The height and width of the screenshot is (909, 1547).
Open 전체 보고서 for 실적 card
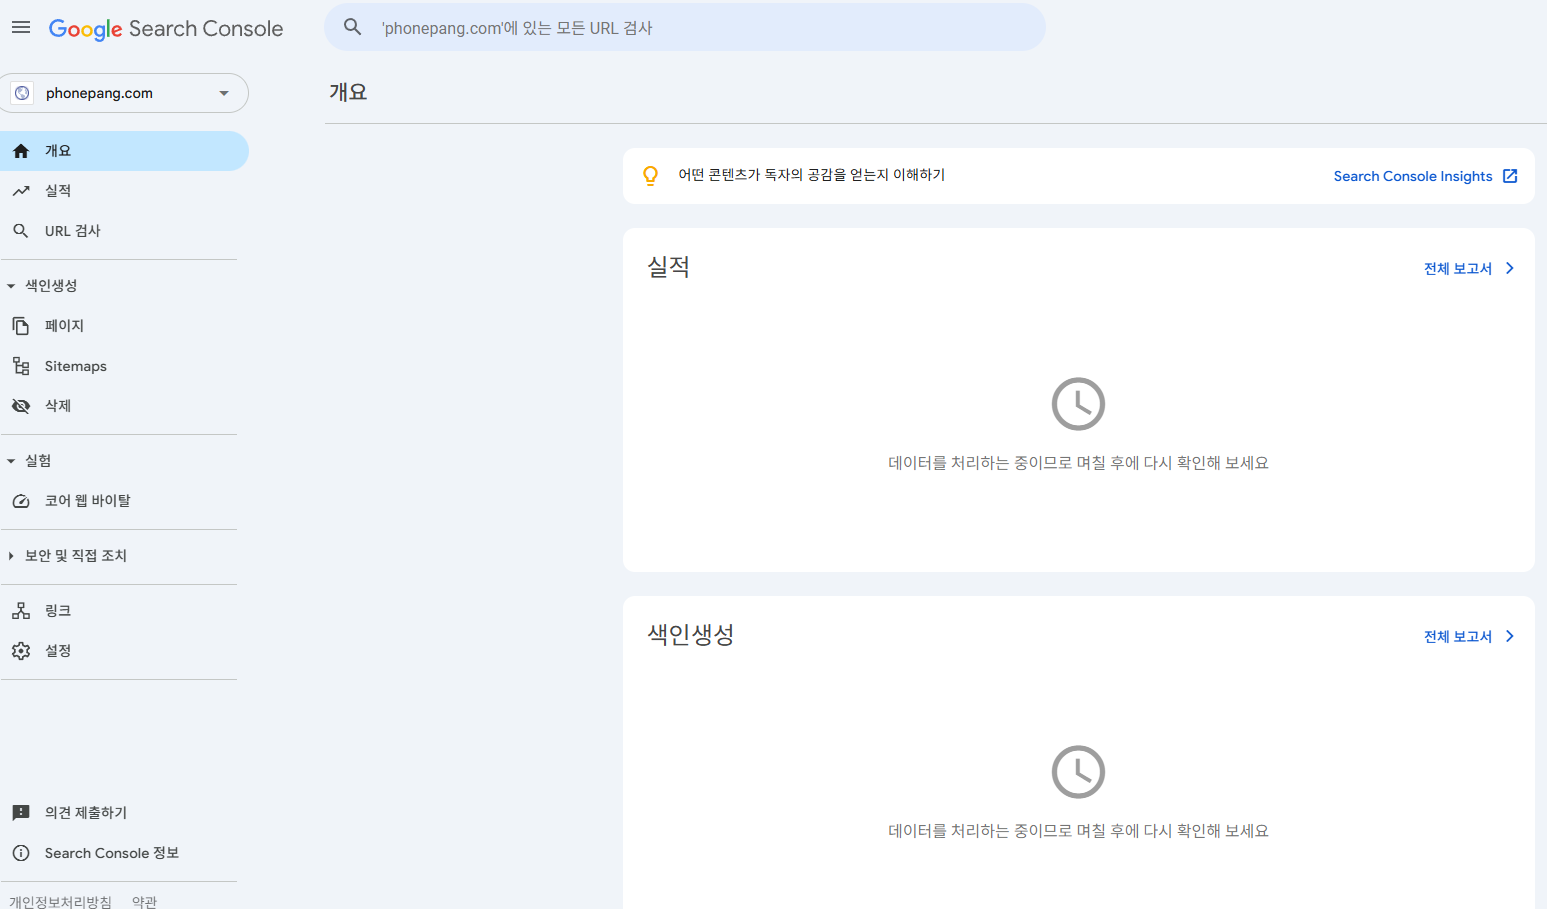point(1458,268)
